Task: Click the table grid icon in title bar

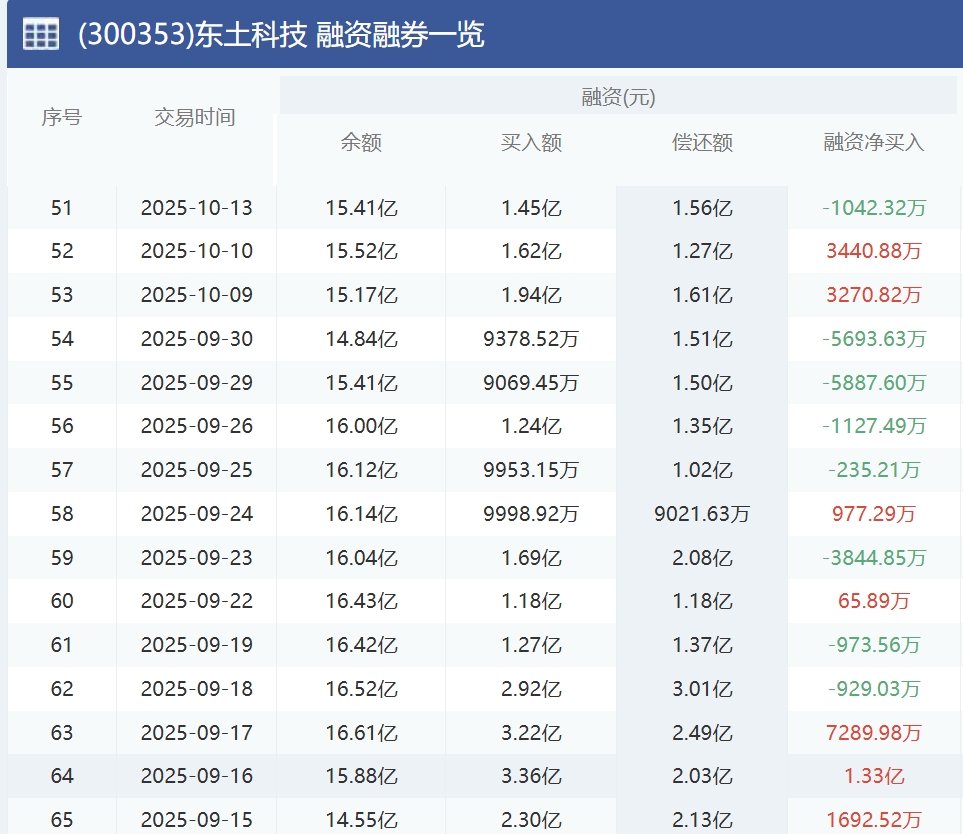Action: tap(41, 34)
